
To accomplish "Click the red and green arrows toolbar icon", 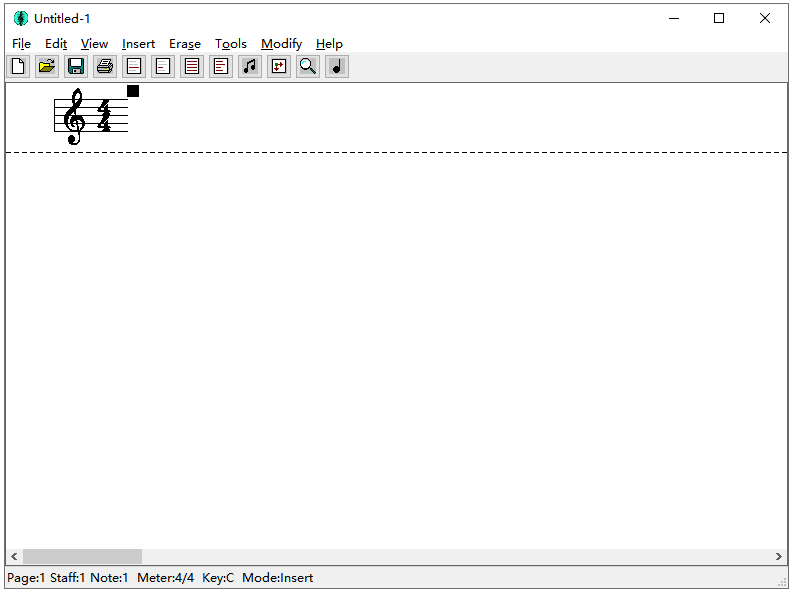I will [x=279, y=67].
